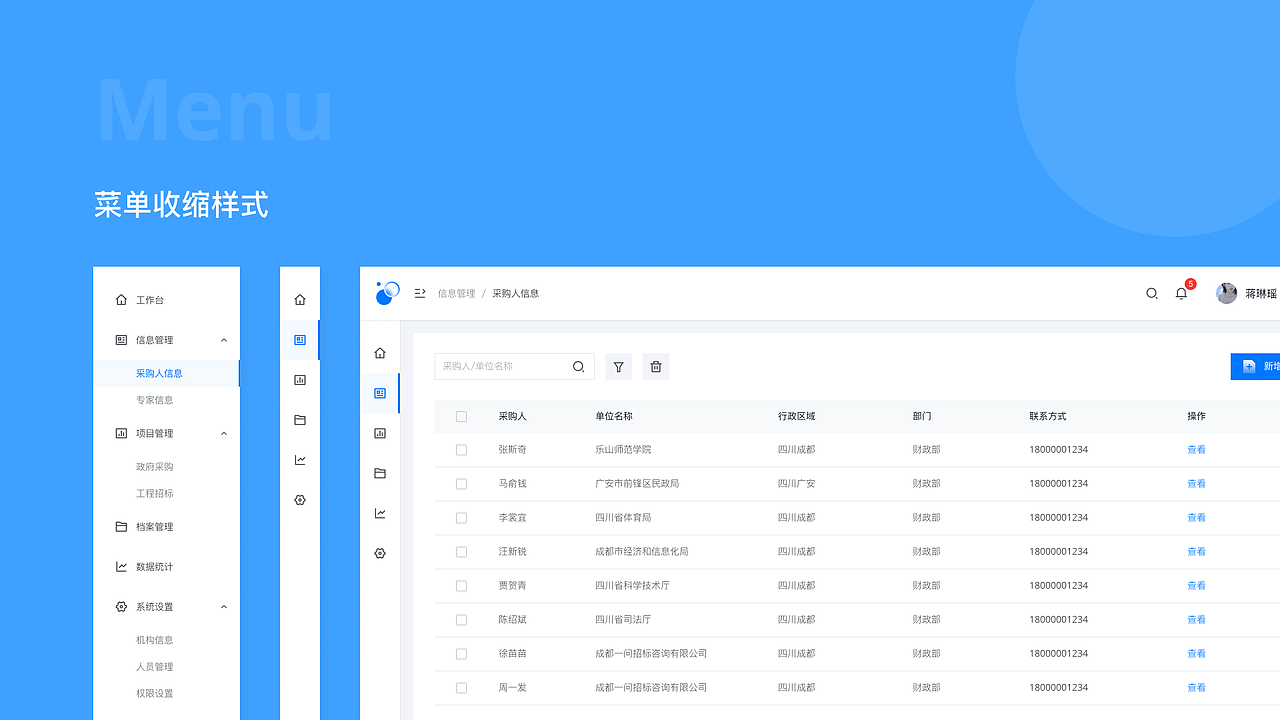Viewport: 1280px width, 720px height.
Task: Click the blue 新增 button
Action: (x=1256, y=367)
